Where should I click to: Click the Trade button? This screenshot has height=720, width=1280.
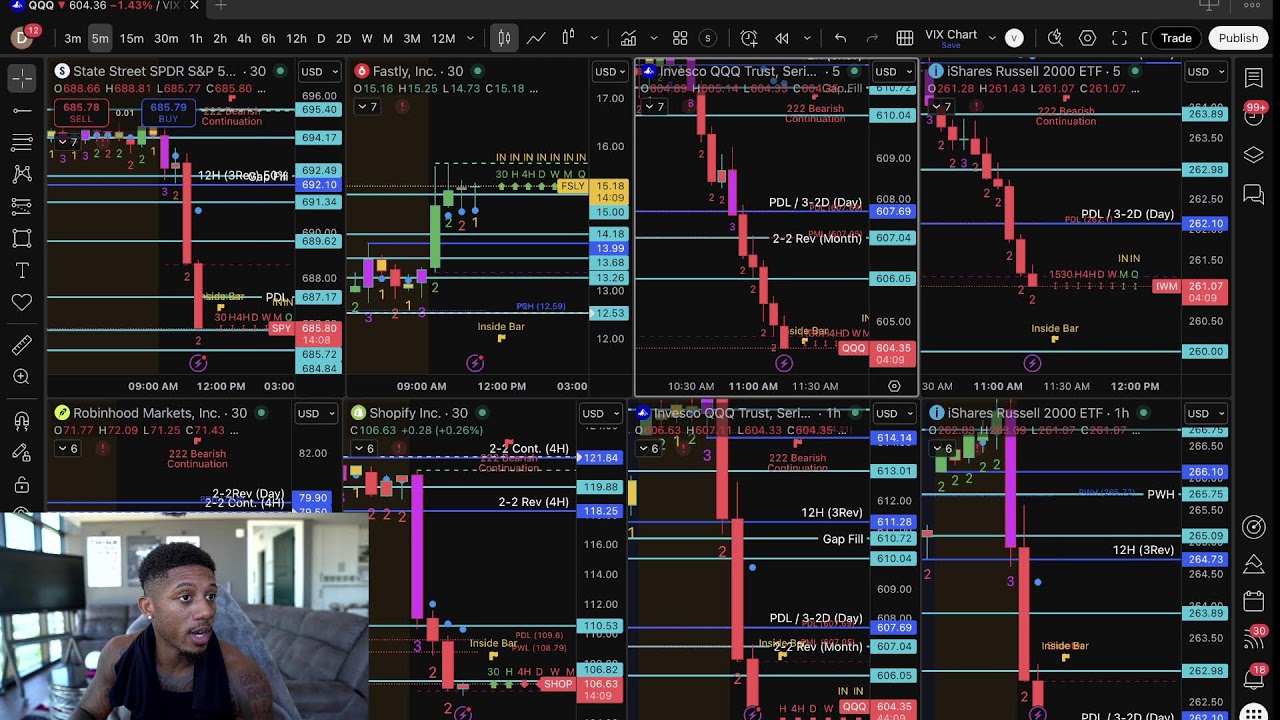1176,38
